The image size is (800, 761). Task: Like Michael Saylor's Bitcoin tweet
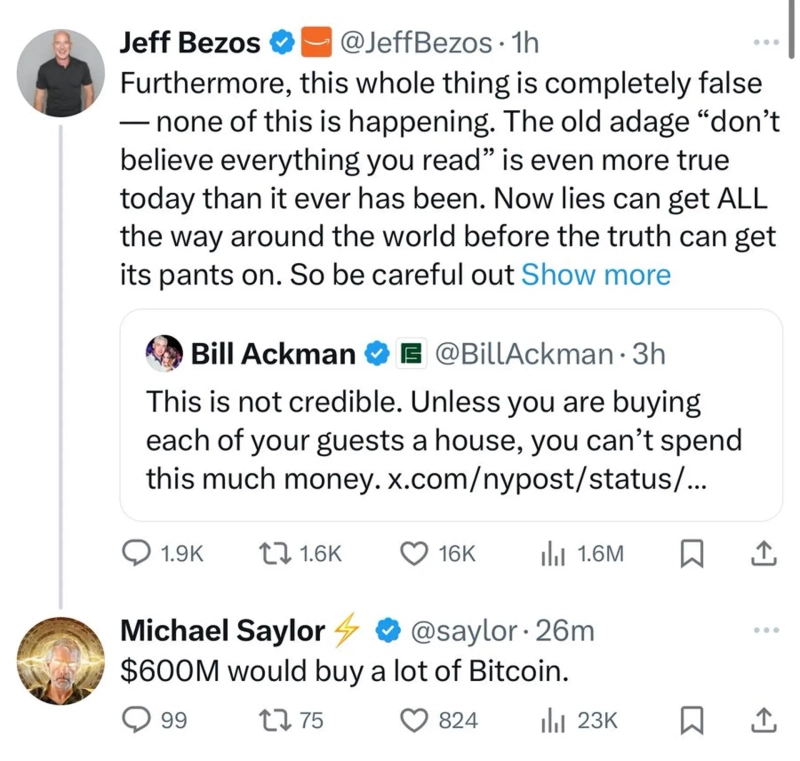[415, 720]
